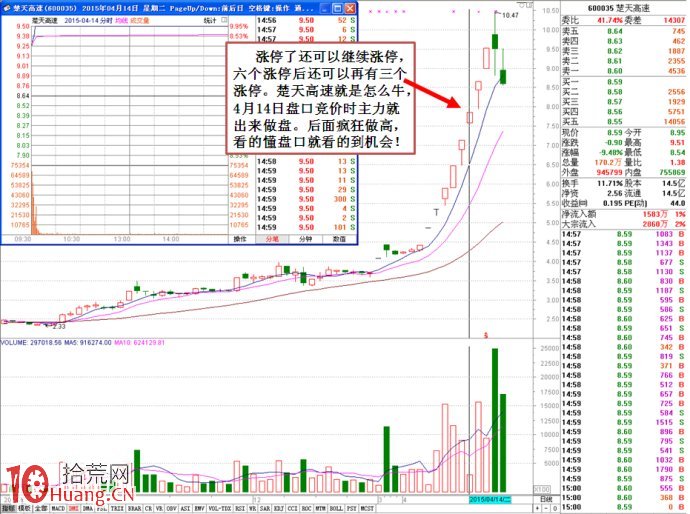Switch popup to 分笔 tab
The height and width of the screenshot is (514, 690).
click(x=272, y=239)
